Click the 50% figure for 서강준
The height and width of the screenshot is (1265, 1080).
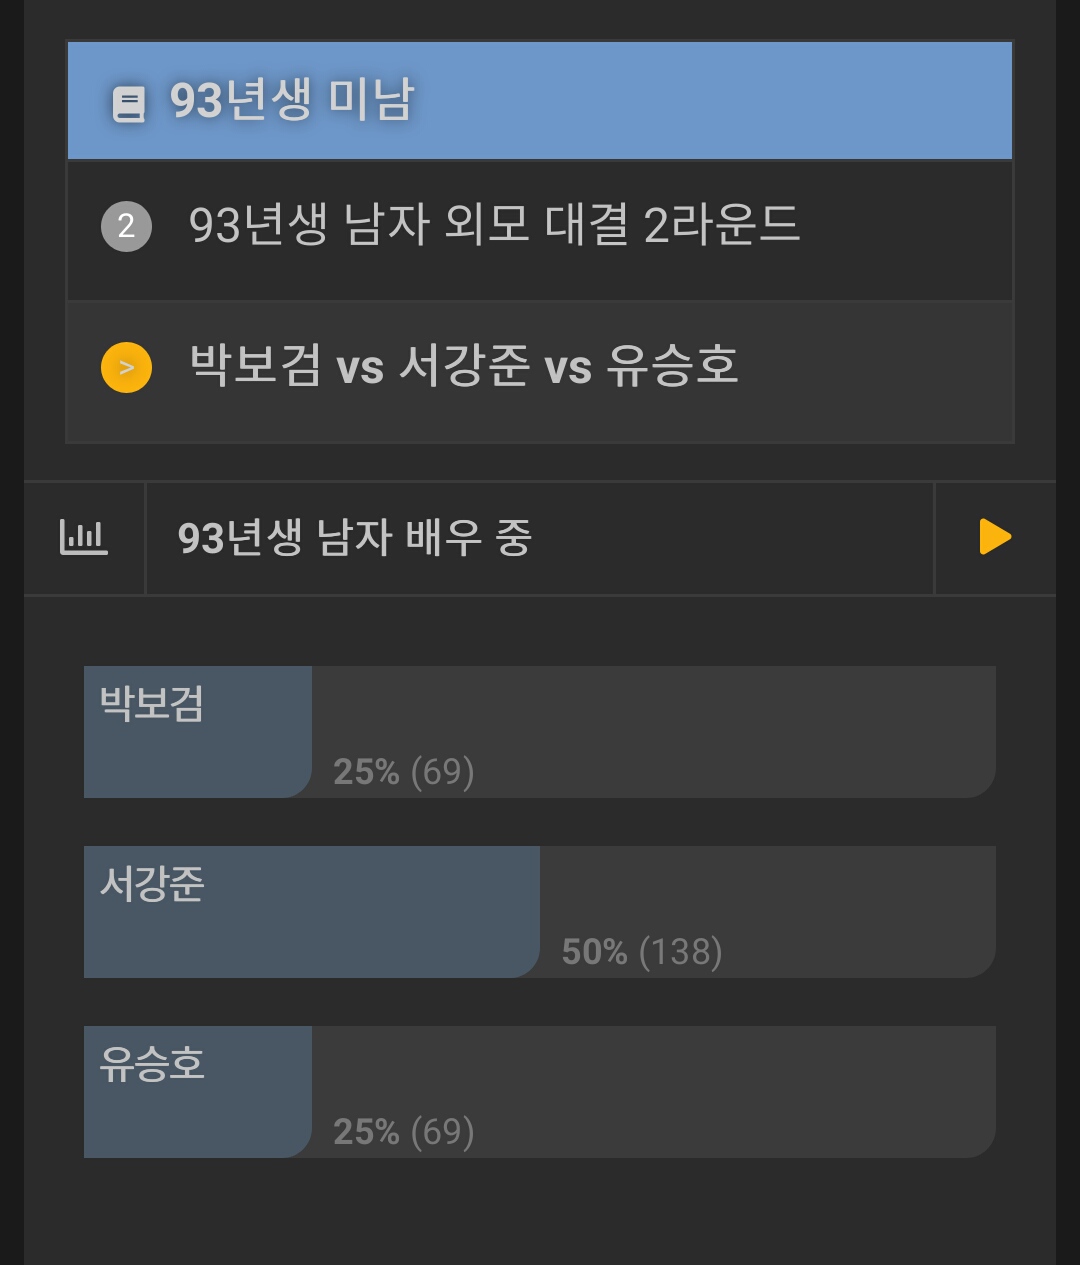pos(594,952)
